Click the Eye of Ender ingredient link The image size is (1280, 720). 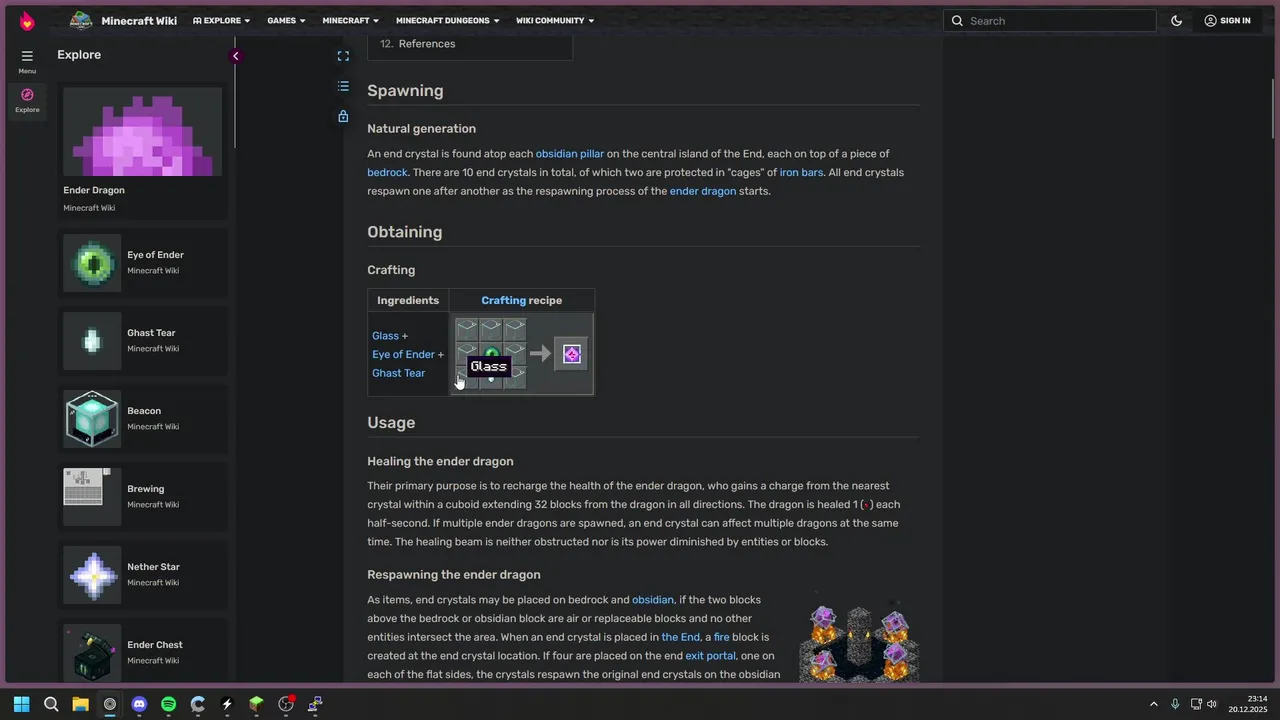coord(403,354)
